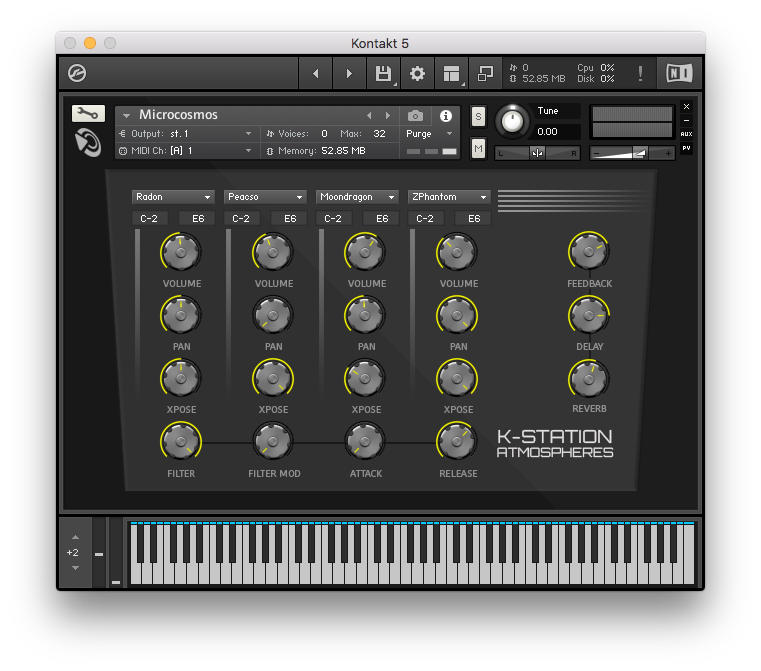This screenshot has height=671, width=761.
Task: Expand the instrument menu triangle beside Microcosmos
Action: (126, 115)
